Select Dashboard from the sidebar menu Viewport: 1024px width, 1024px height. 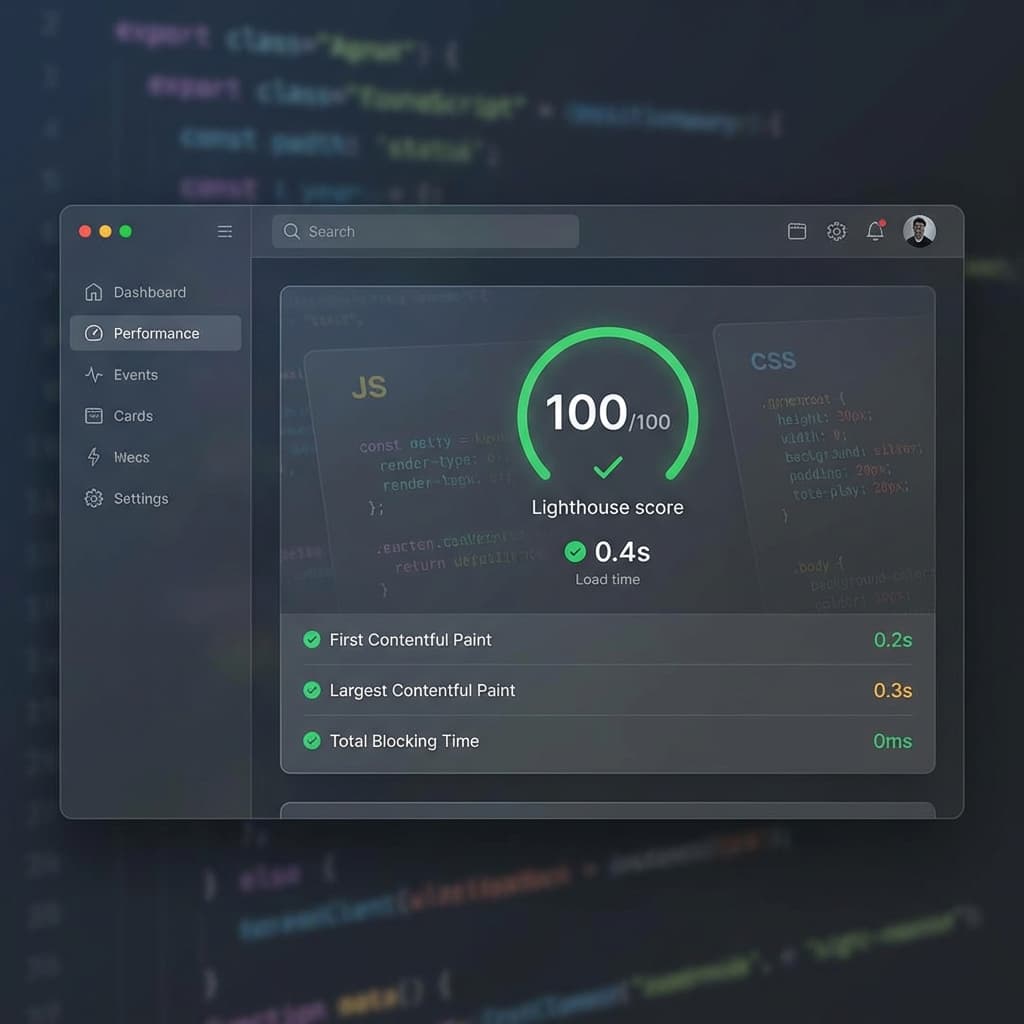point(150,292)
